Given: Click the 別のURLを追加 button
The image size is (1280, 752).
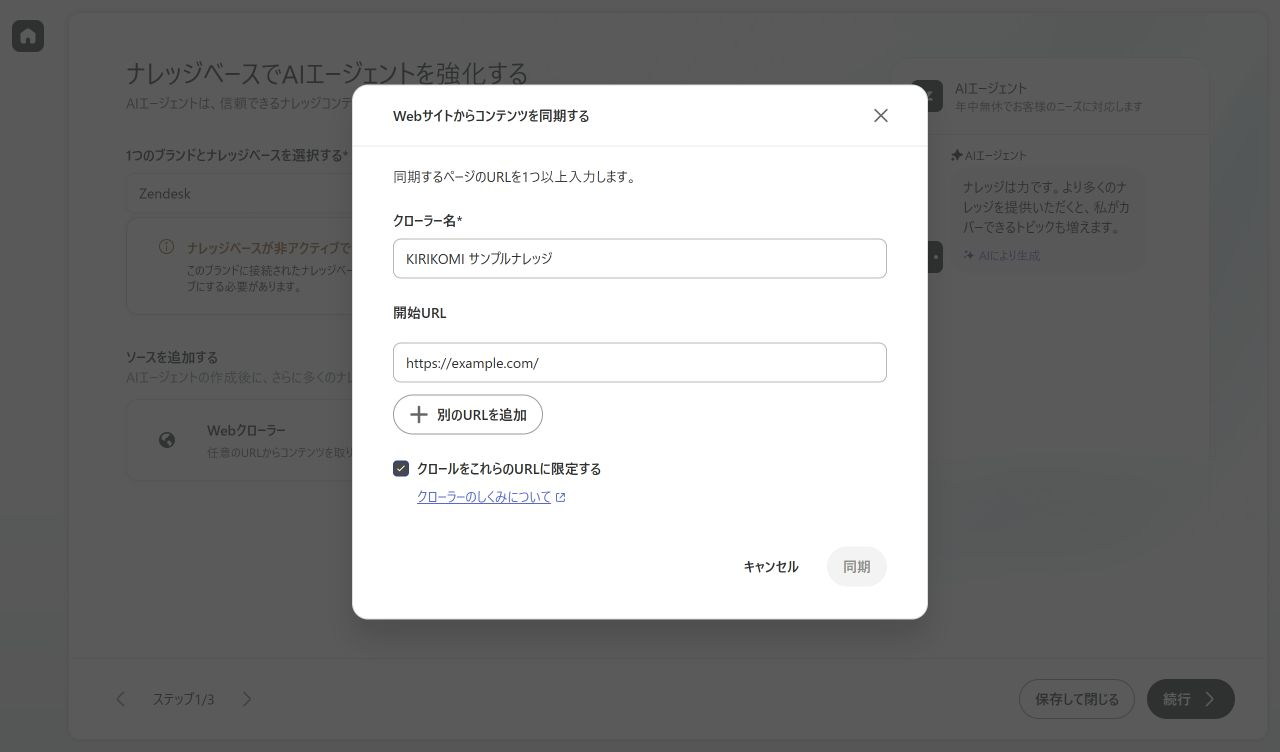Looking at the screenshot, I should (468, 415).
